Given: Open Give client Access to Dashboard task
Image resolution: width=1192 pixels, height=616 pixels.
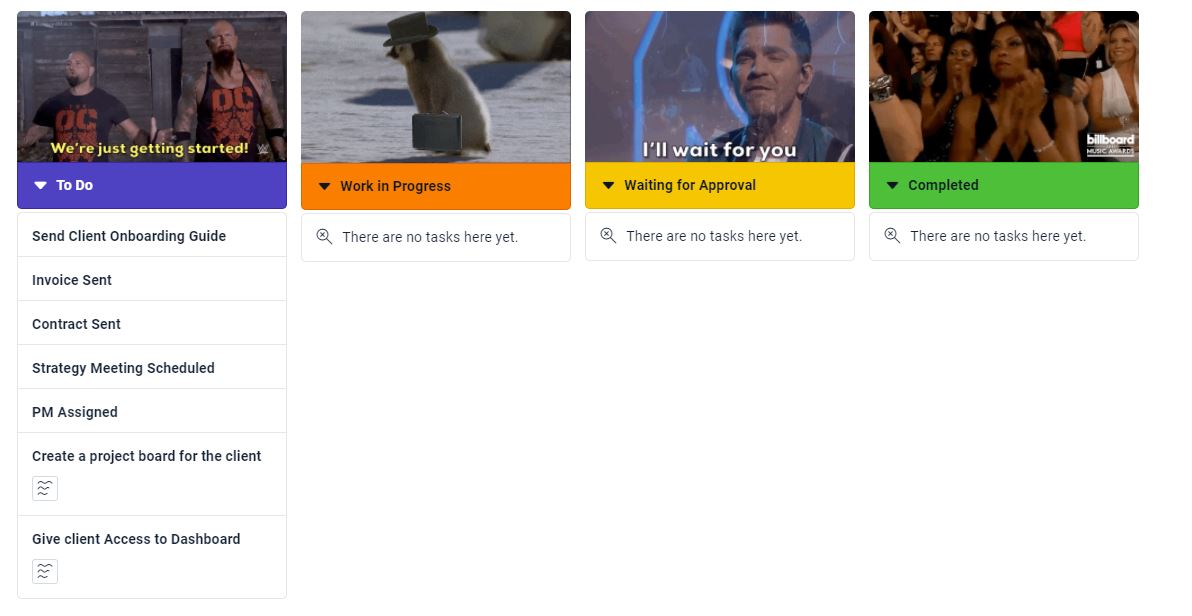Looking at the screenshot, I should (152, 557).
